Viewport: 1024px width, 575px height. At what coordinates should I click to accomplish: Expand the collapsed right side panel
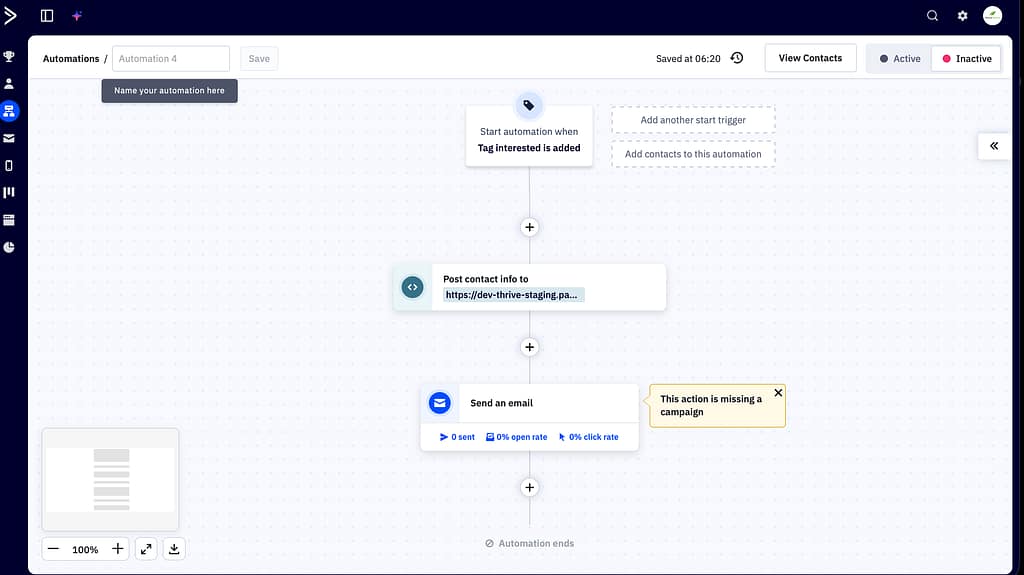(994, 146)
